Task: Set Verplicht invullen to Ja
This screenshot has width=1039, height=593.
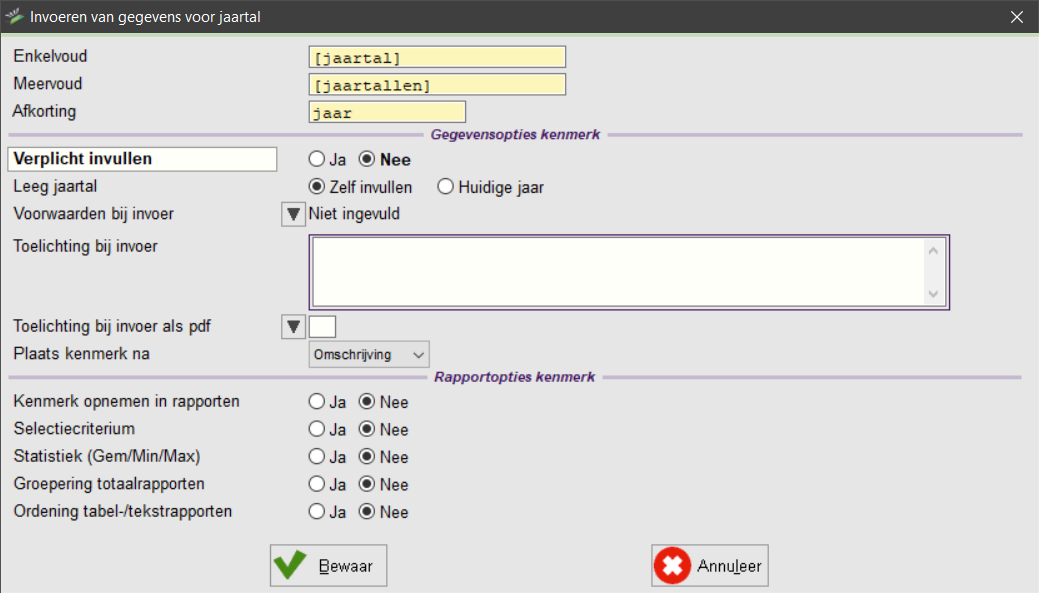Action: pos(317,159)
